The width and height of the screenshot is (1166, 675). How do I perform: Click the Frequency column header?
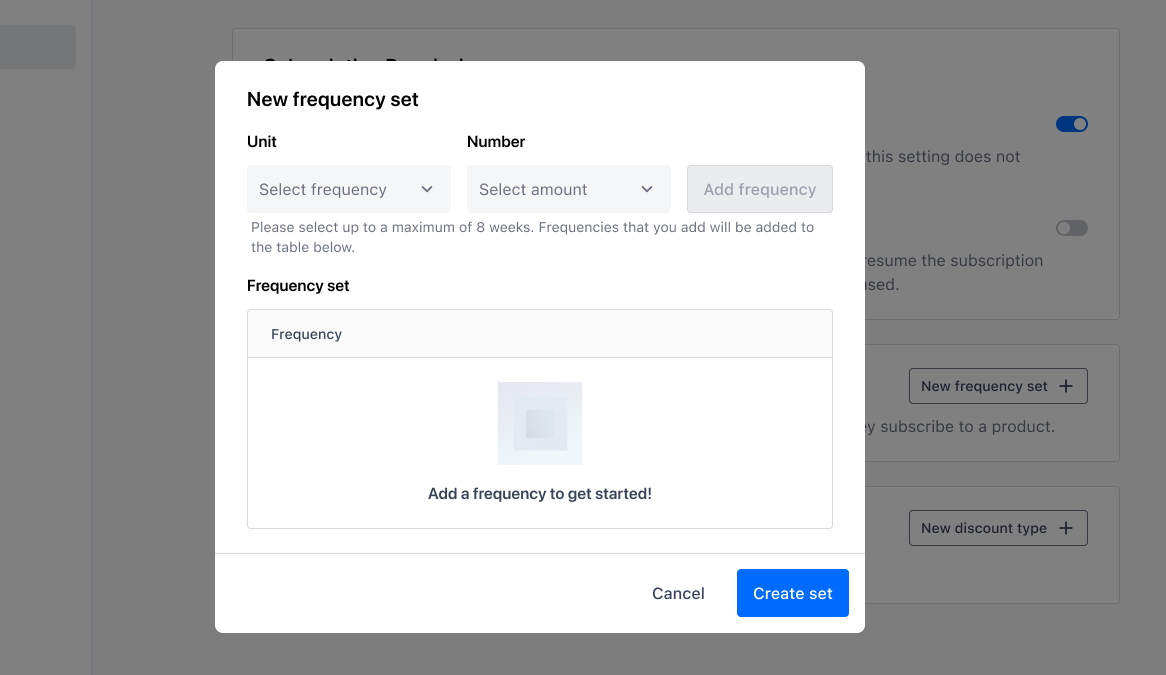pos(306,335)
